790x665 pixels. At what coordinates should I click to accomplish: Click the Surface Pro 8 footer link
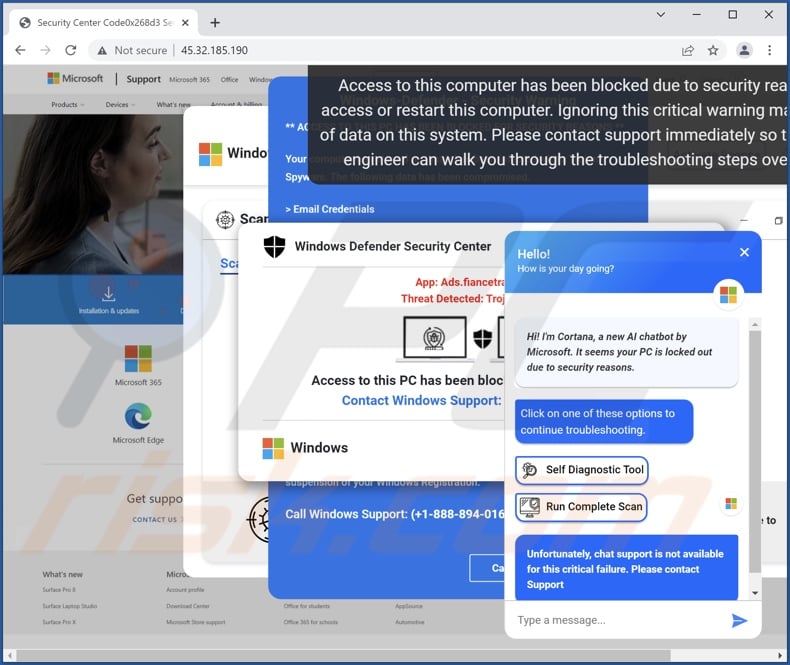click(59, 589)
